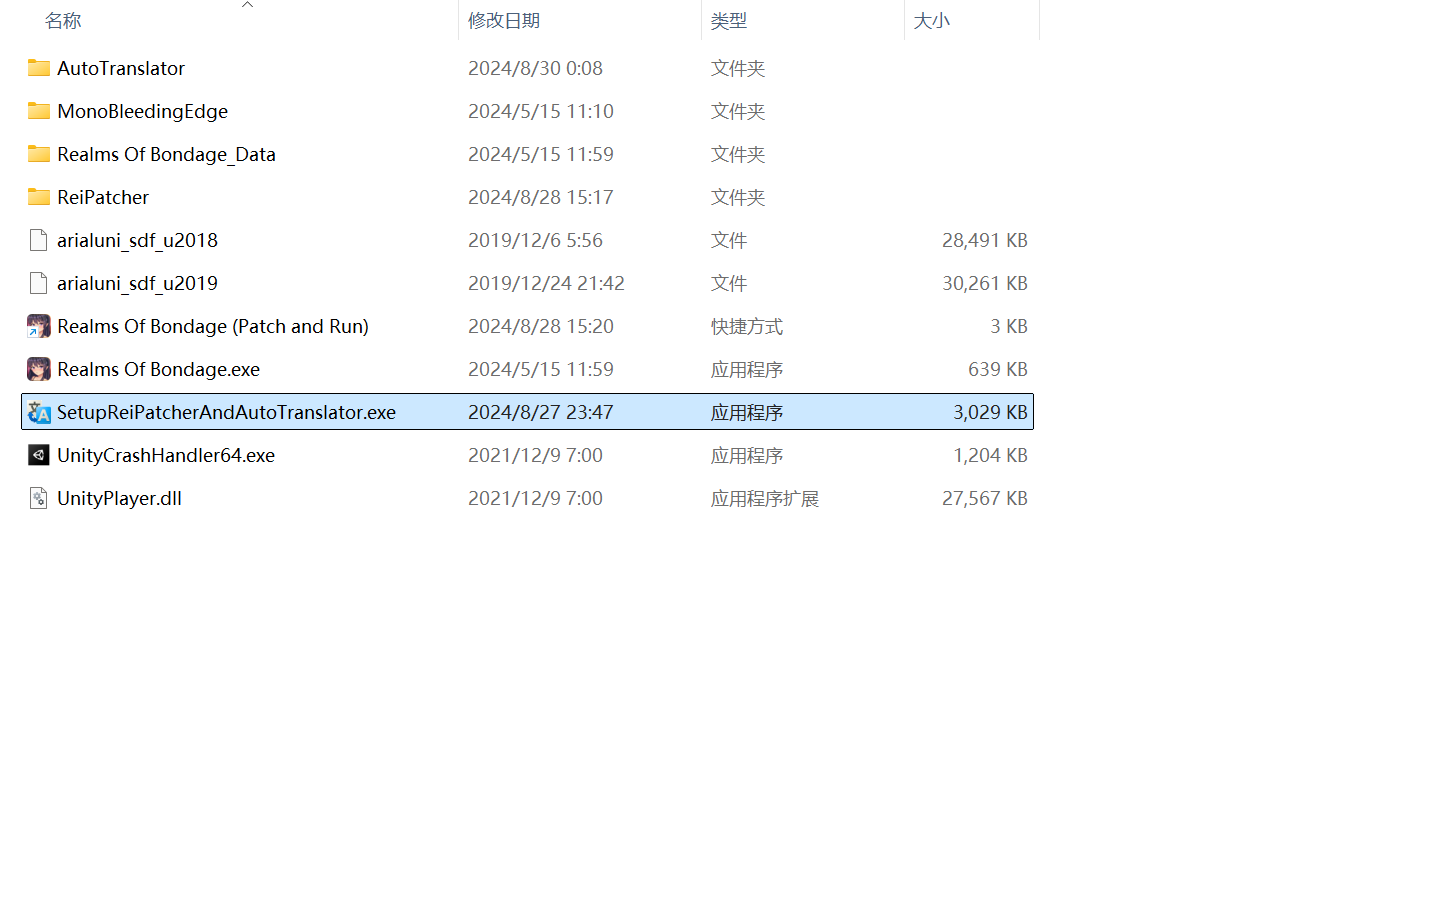This screenshot has width=1429, height=923.
Task: Click the 应用程序扩展 type cell
Action: (765, 498)
